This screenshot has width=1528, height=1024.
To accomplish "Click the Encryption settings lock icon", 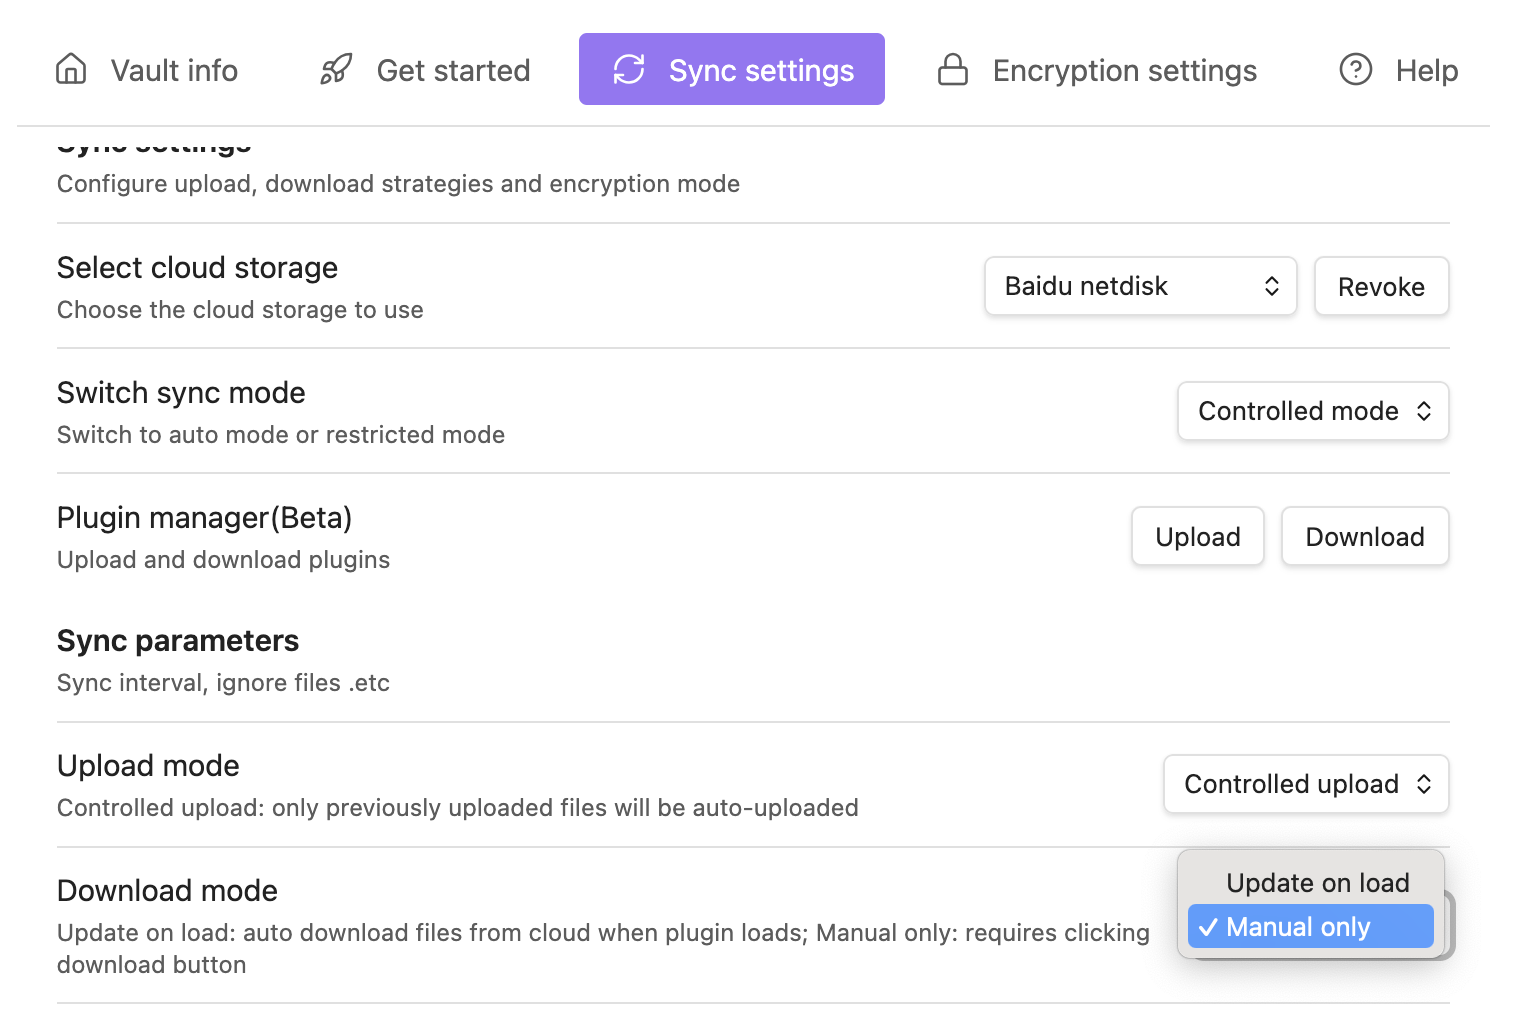I will 953,69.
